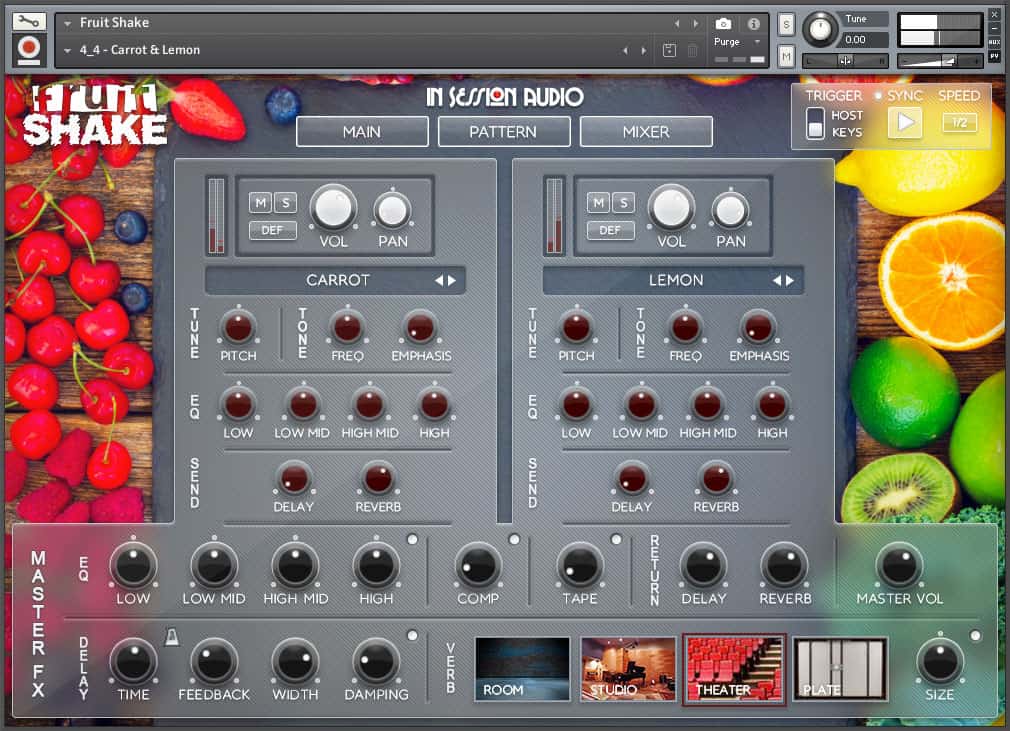Go to next instrument with right arrow
This screenshot has height=731, width=1010.
tap(696, 24)
